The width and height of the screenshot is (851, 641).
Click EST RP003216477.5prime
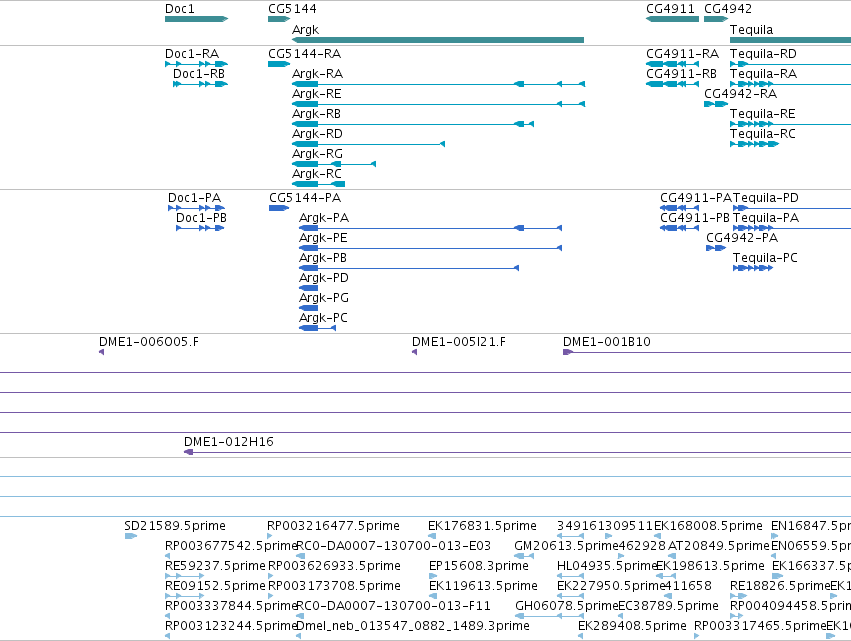point(333,526)
